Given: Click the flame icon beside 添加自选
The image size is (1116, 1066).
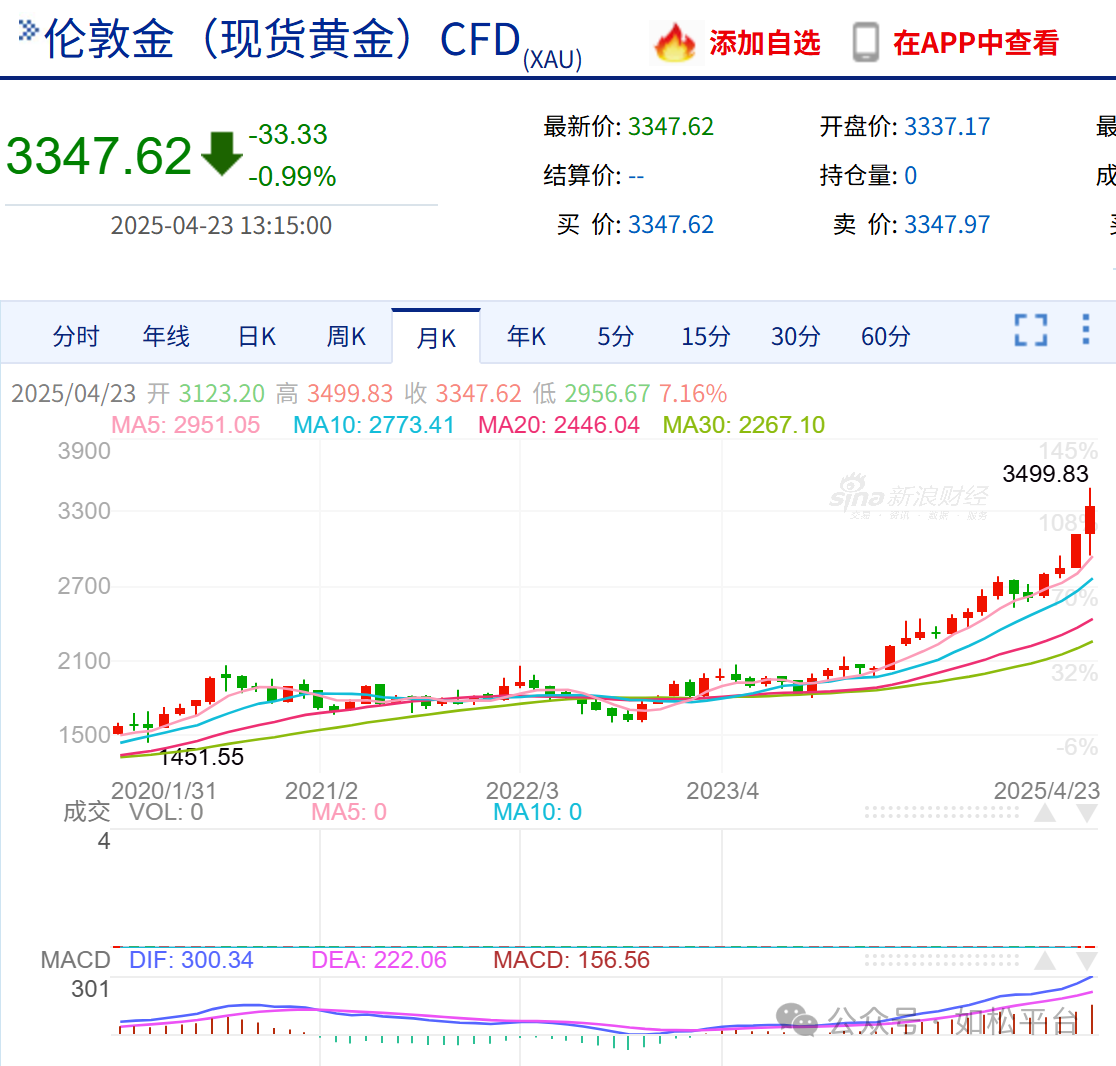Looking at the screenshot, I should click(x=674, y=43).
